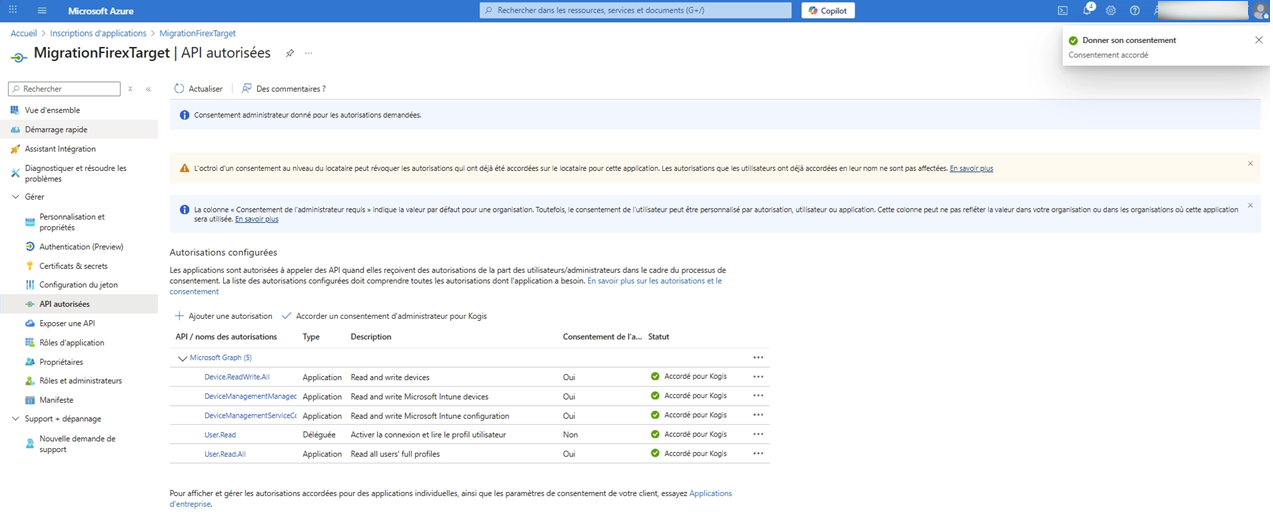This screenshot has width=1273, height=522.
Task: Open Configuration du jeton
Action: pos(78,285)
